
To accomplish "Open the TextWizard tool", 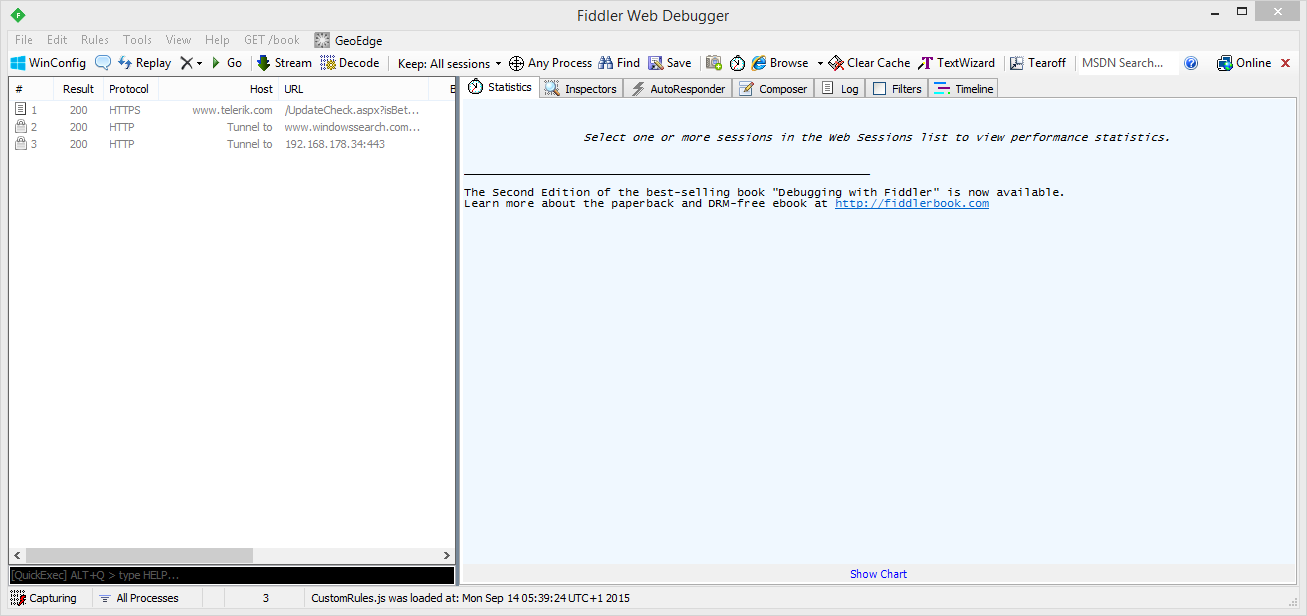I will click(957, 63).
